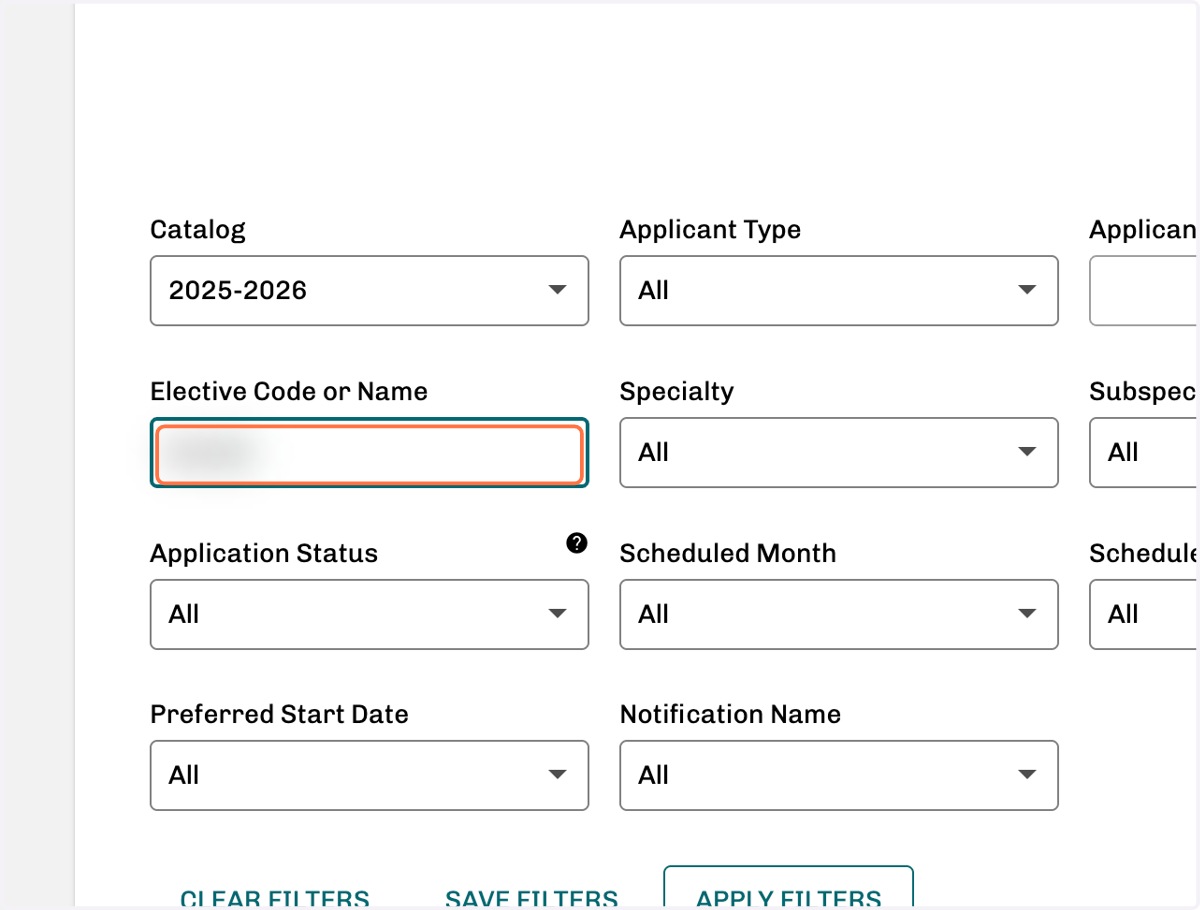The height and width of the screenshot is (910, 1200).
Task: Click the Applicant Type dropdown arrow
Action: [1027, 290]
